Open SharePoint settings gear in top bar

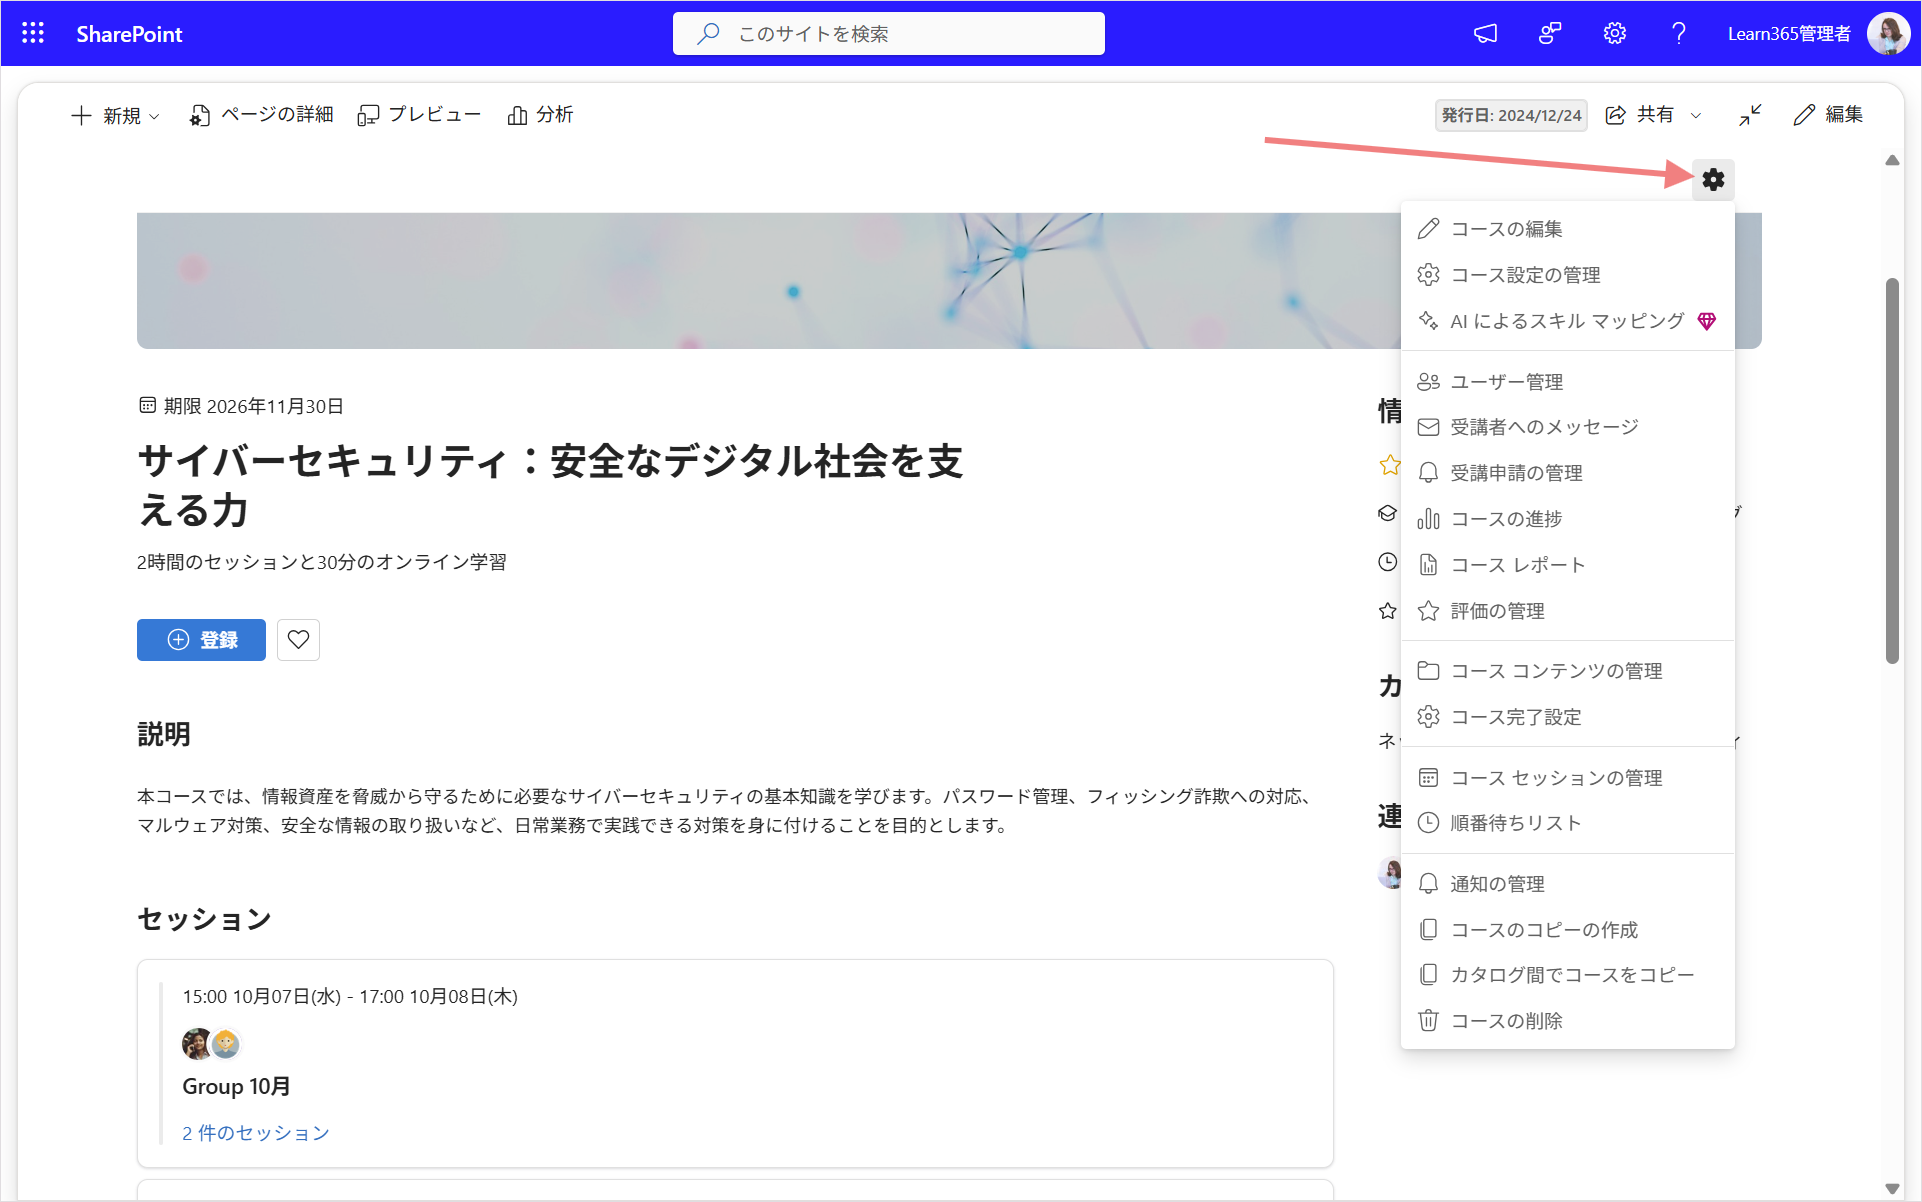point(1614,33)
